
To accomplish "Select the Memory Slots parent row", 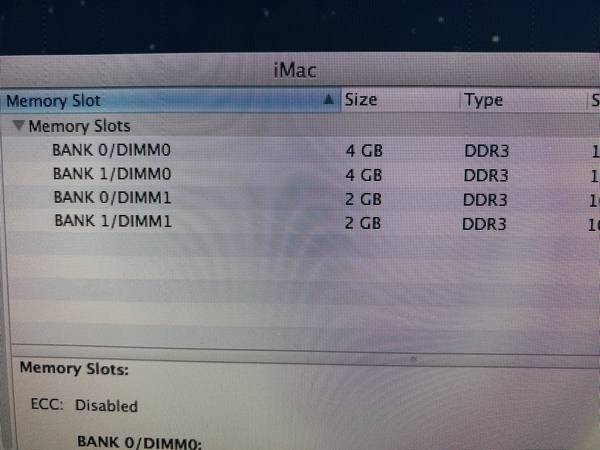I will click(x=80, y=127).
